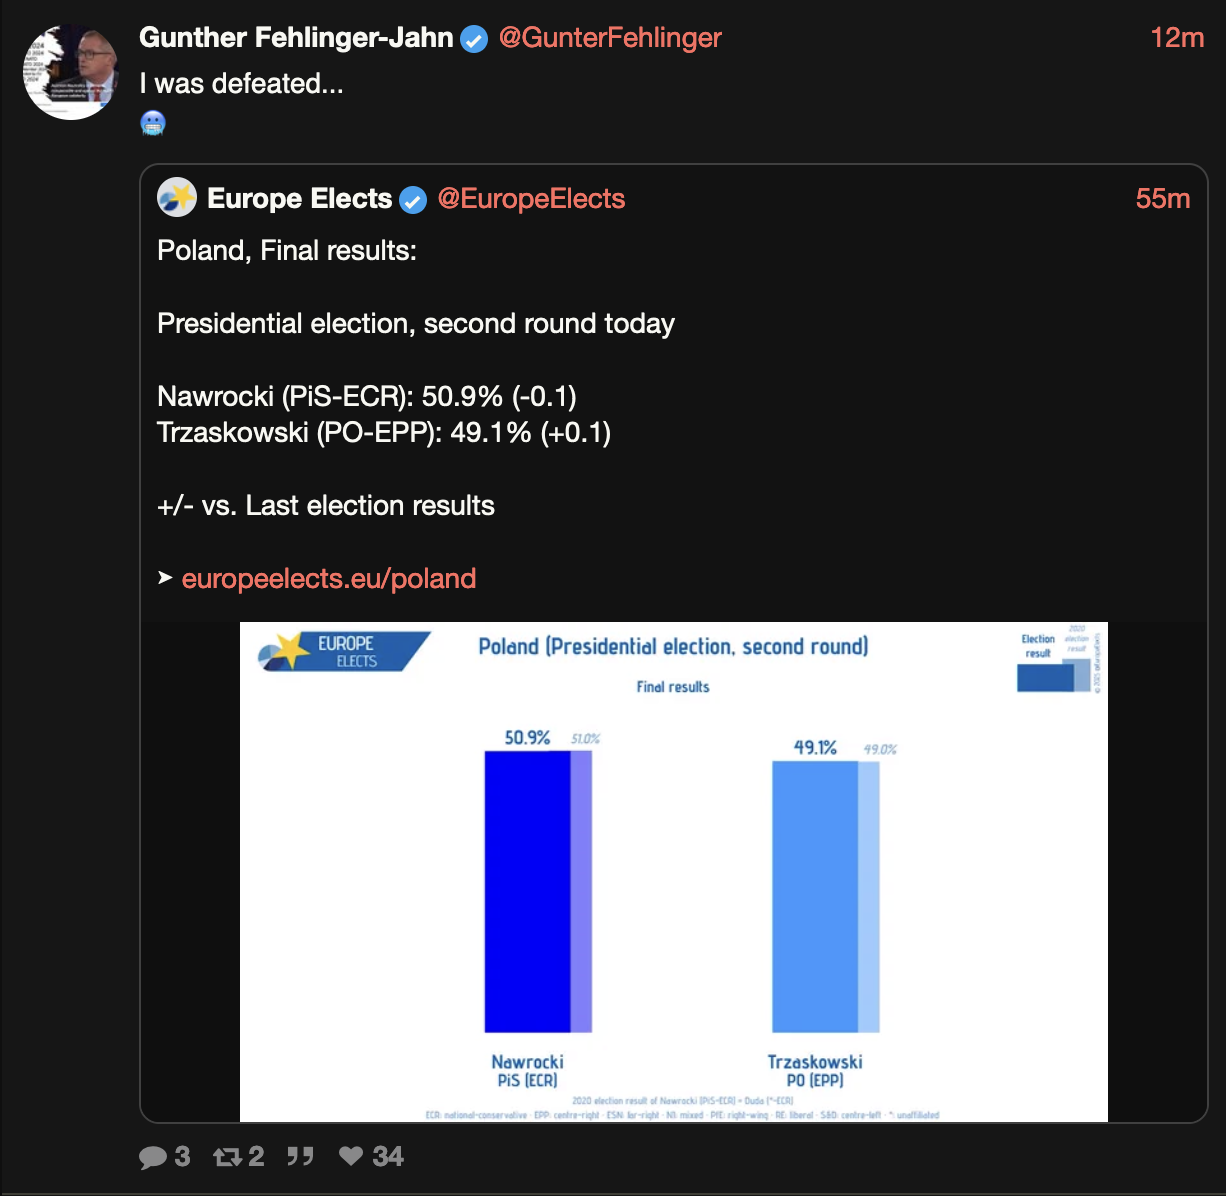This screenshot has width=1226, height=1196.
Task: Click verified badge beside Europe Elects name
Action: (413, 200)
